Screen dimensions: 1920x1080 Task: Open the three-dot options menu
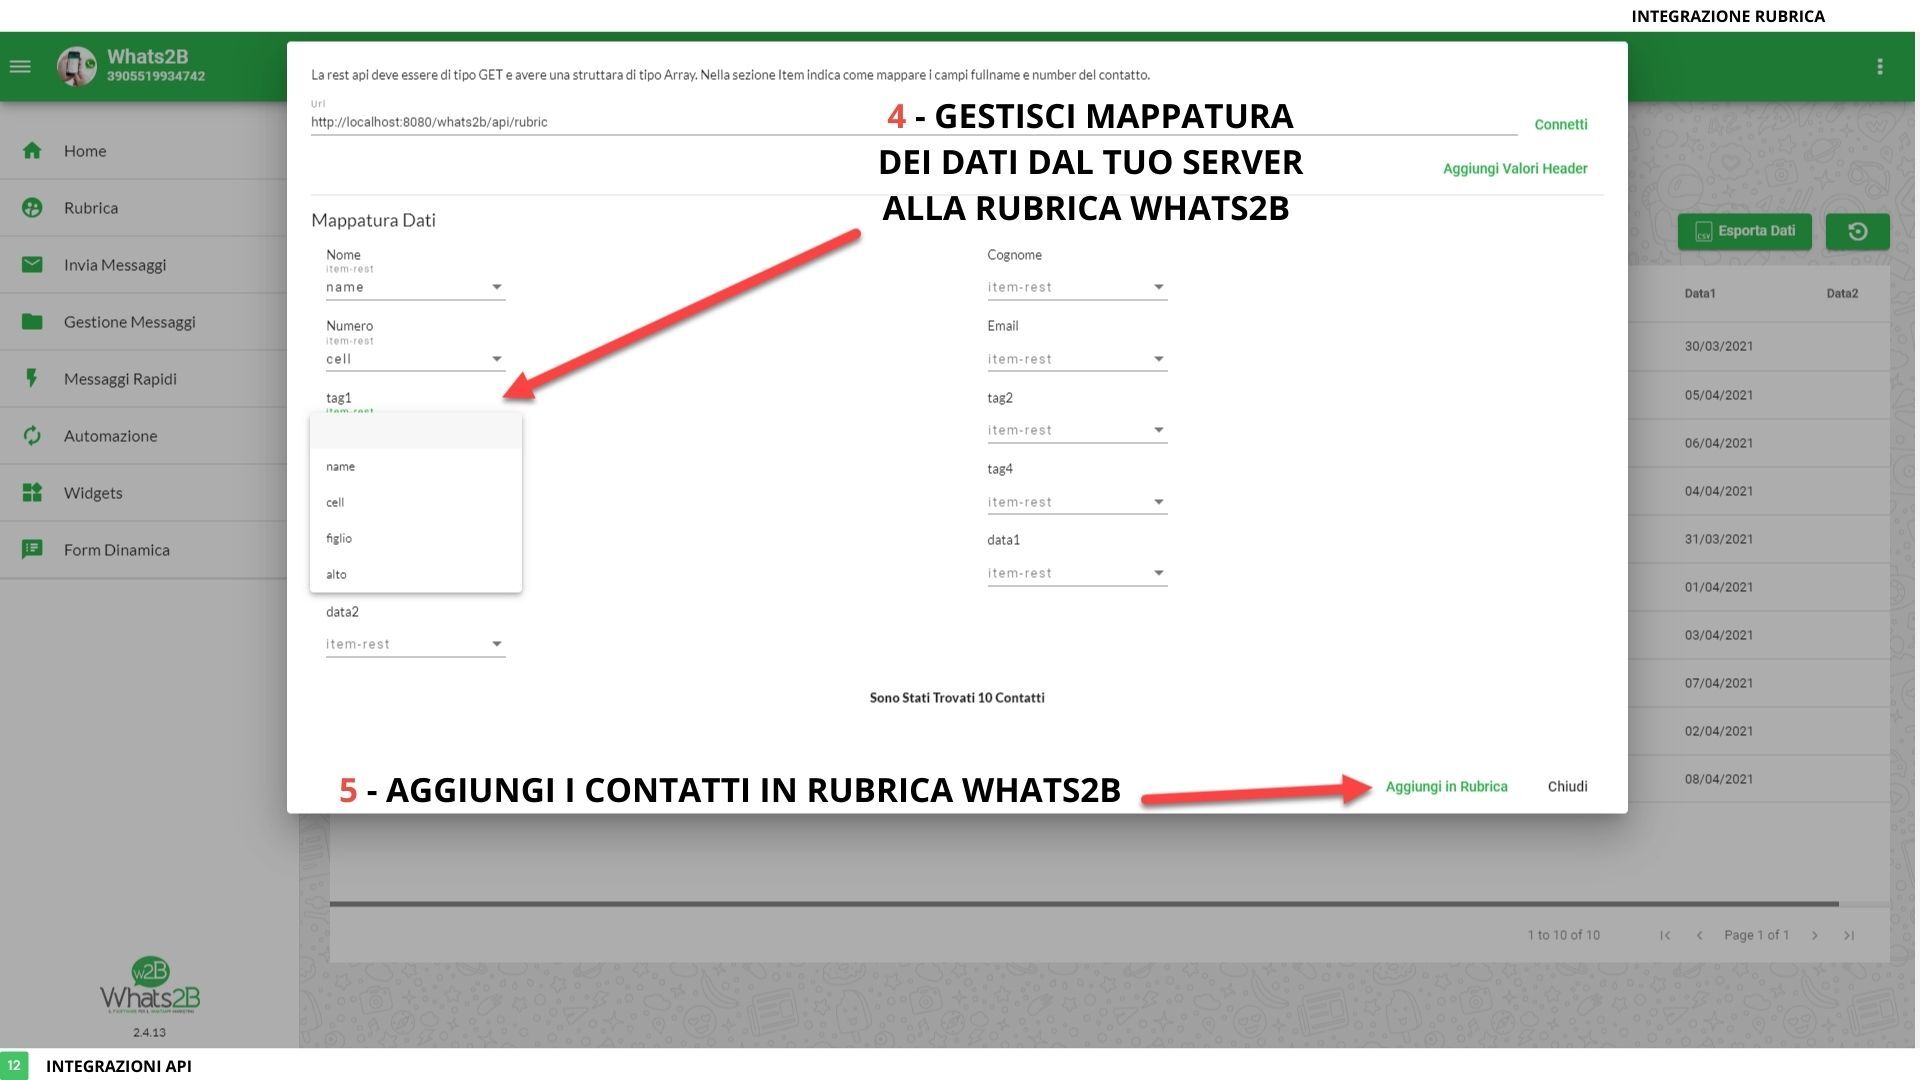pos(1880,67)
